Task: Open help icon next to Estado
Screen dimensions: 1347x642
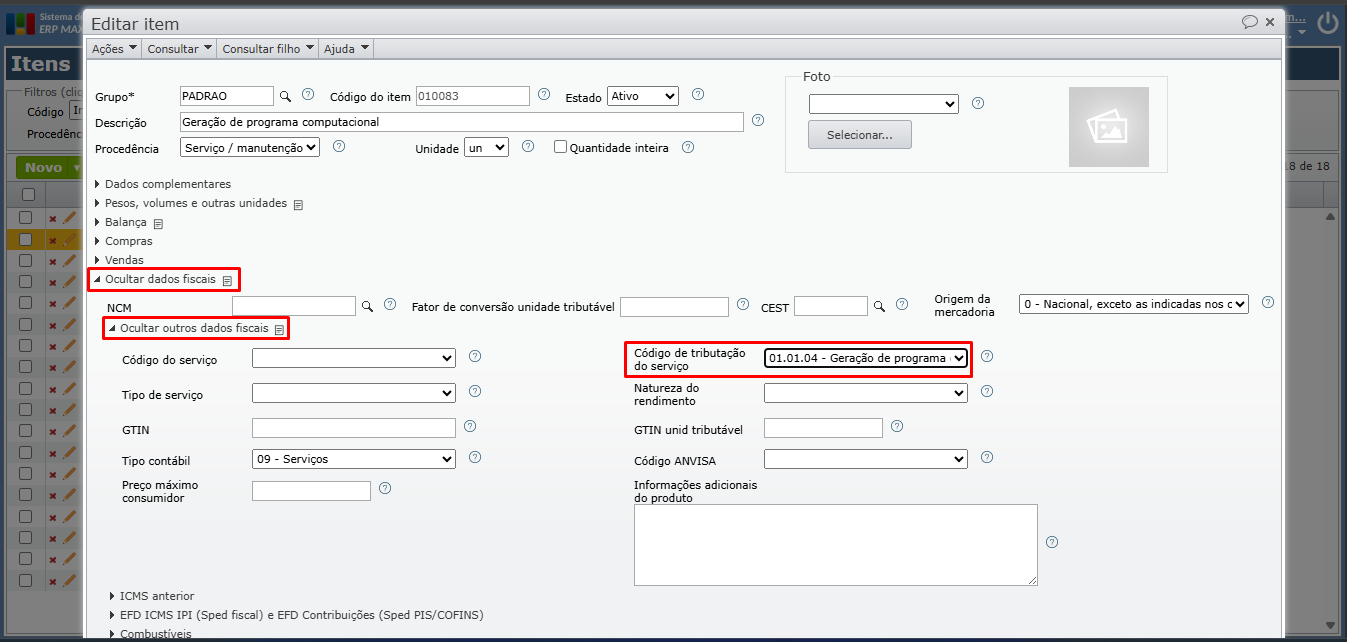Action: tap(698, 95)
